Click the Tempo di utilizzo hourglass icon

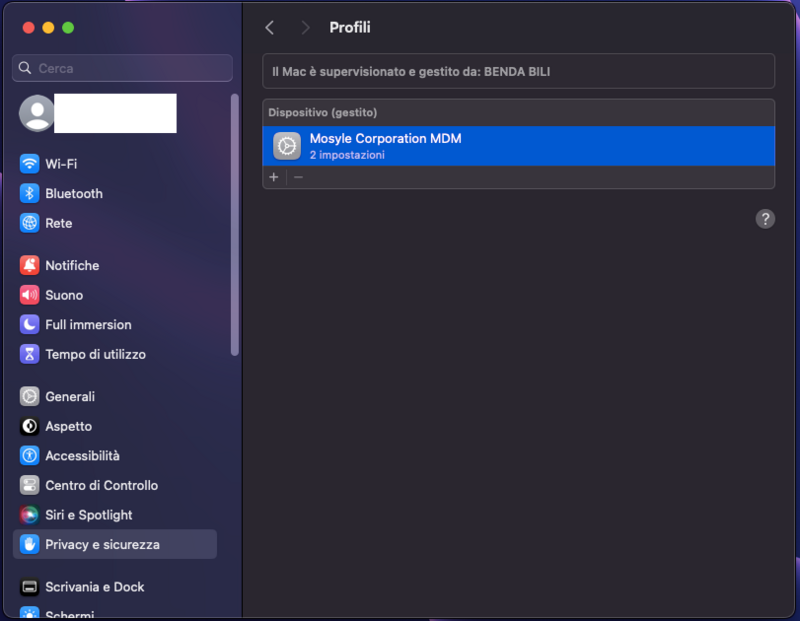(29, 354)
